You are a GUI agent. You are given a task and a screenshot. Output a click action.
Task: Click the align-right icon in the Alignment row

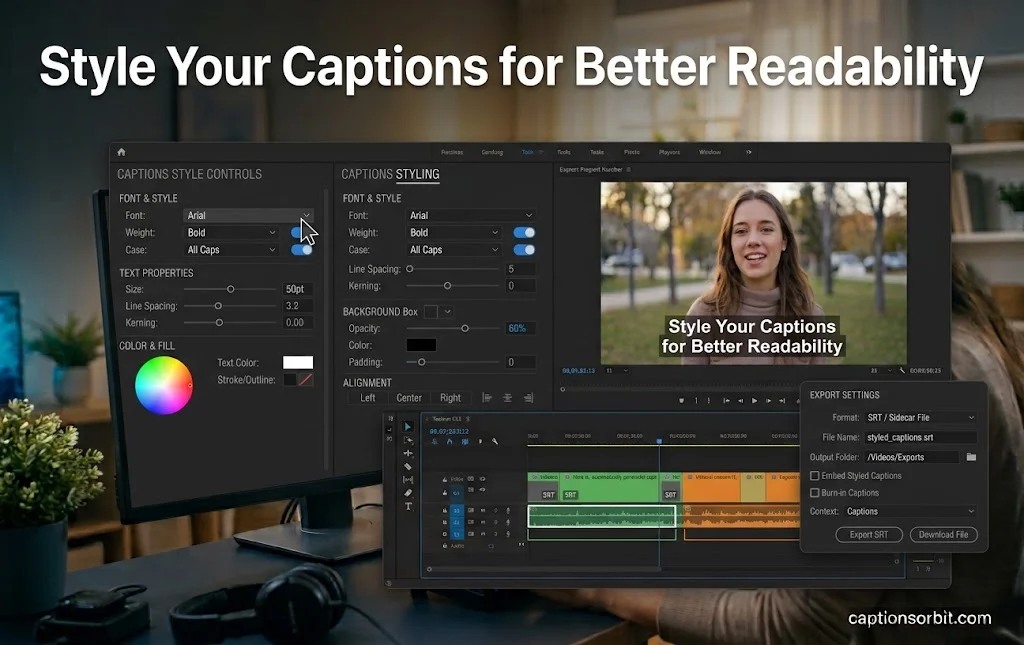tap(528, 398)
